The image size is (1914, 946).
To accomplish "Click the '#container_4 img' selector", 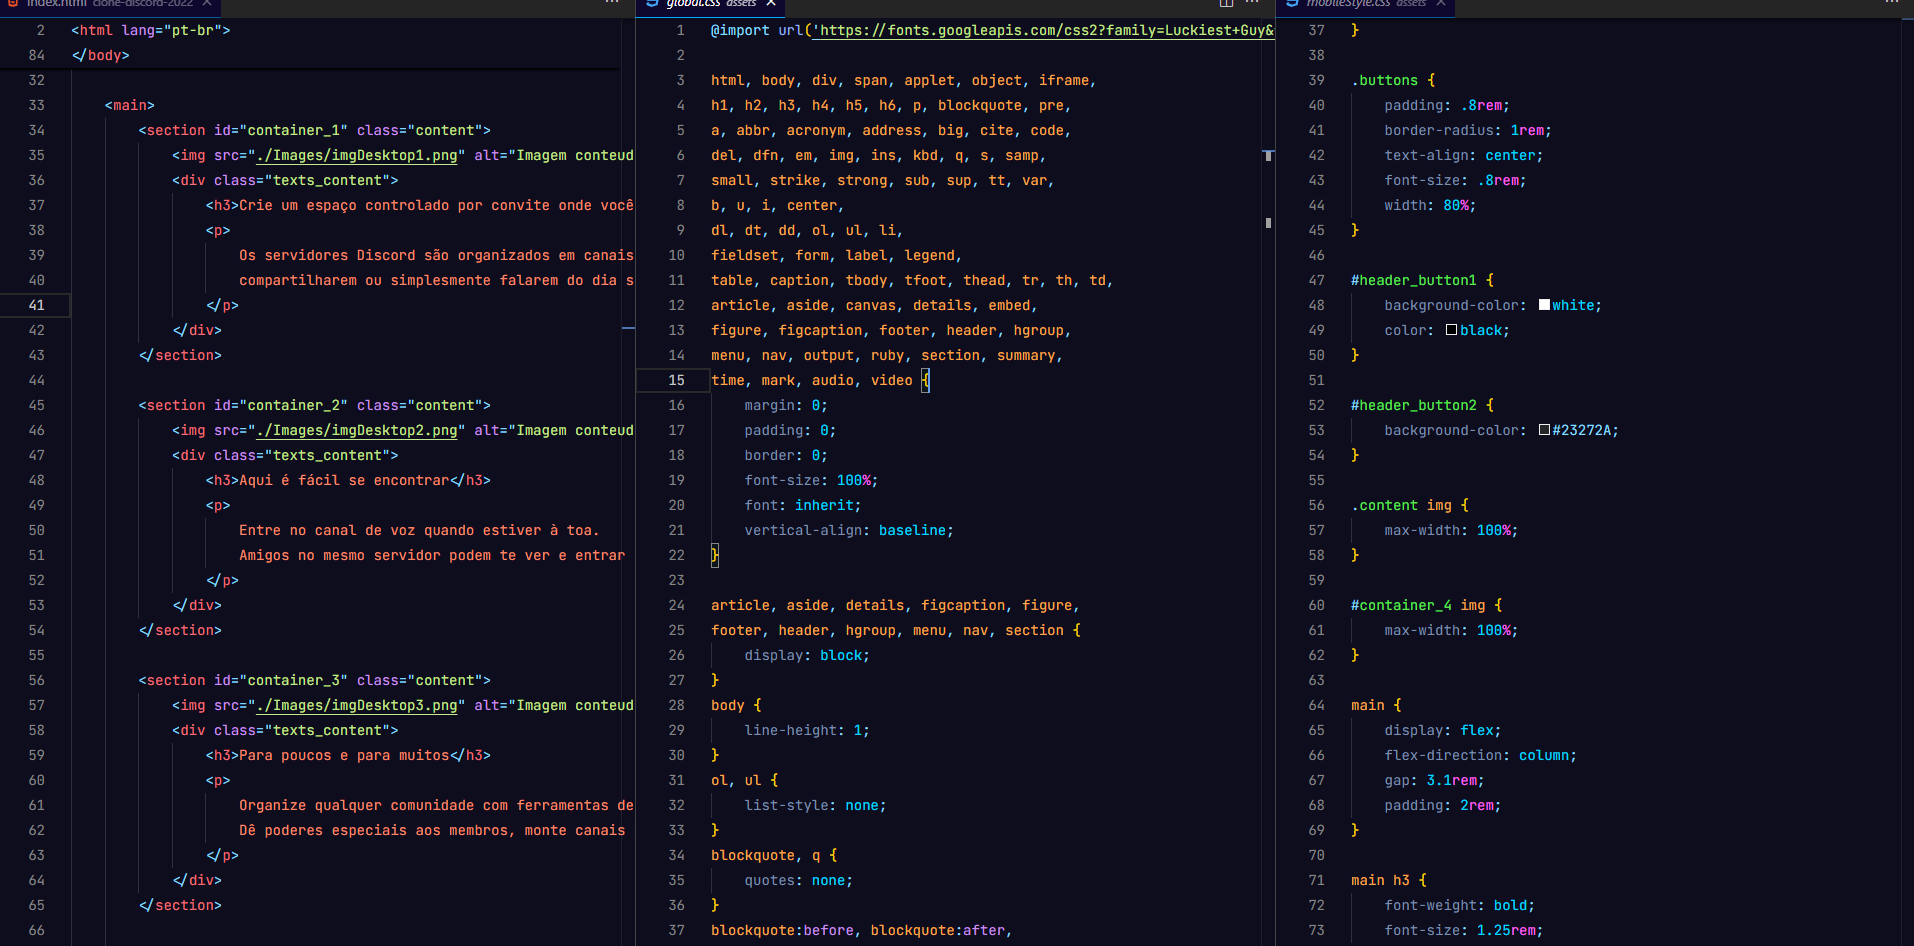I will [x=1418, y=605].
